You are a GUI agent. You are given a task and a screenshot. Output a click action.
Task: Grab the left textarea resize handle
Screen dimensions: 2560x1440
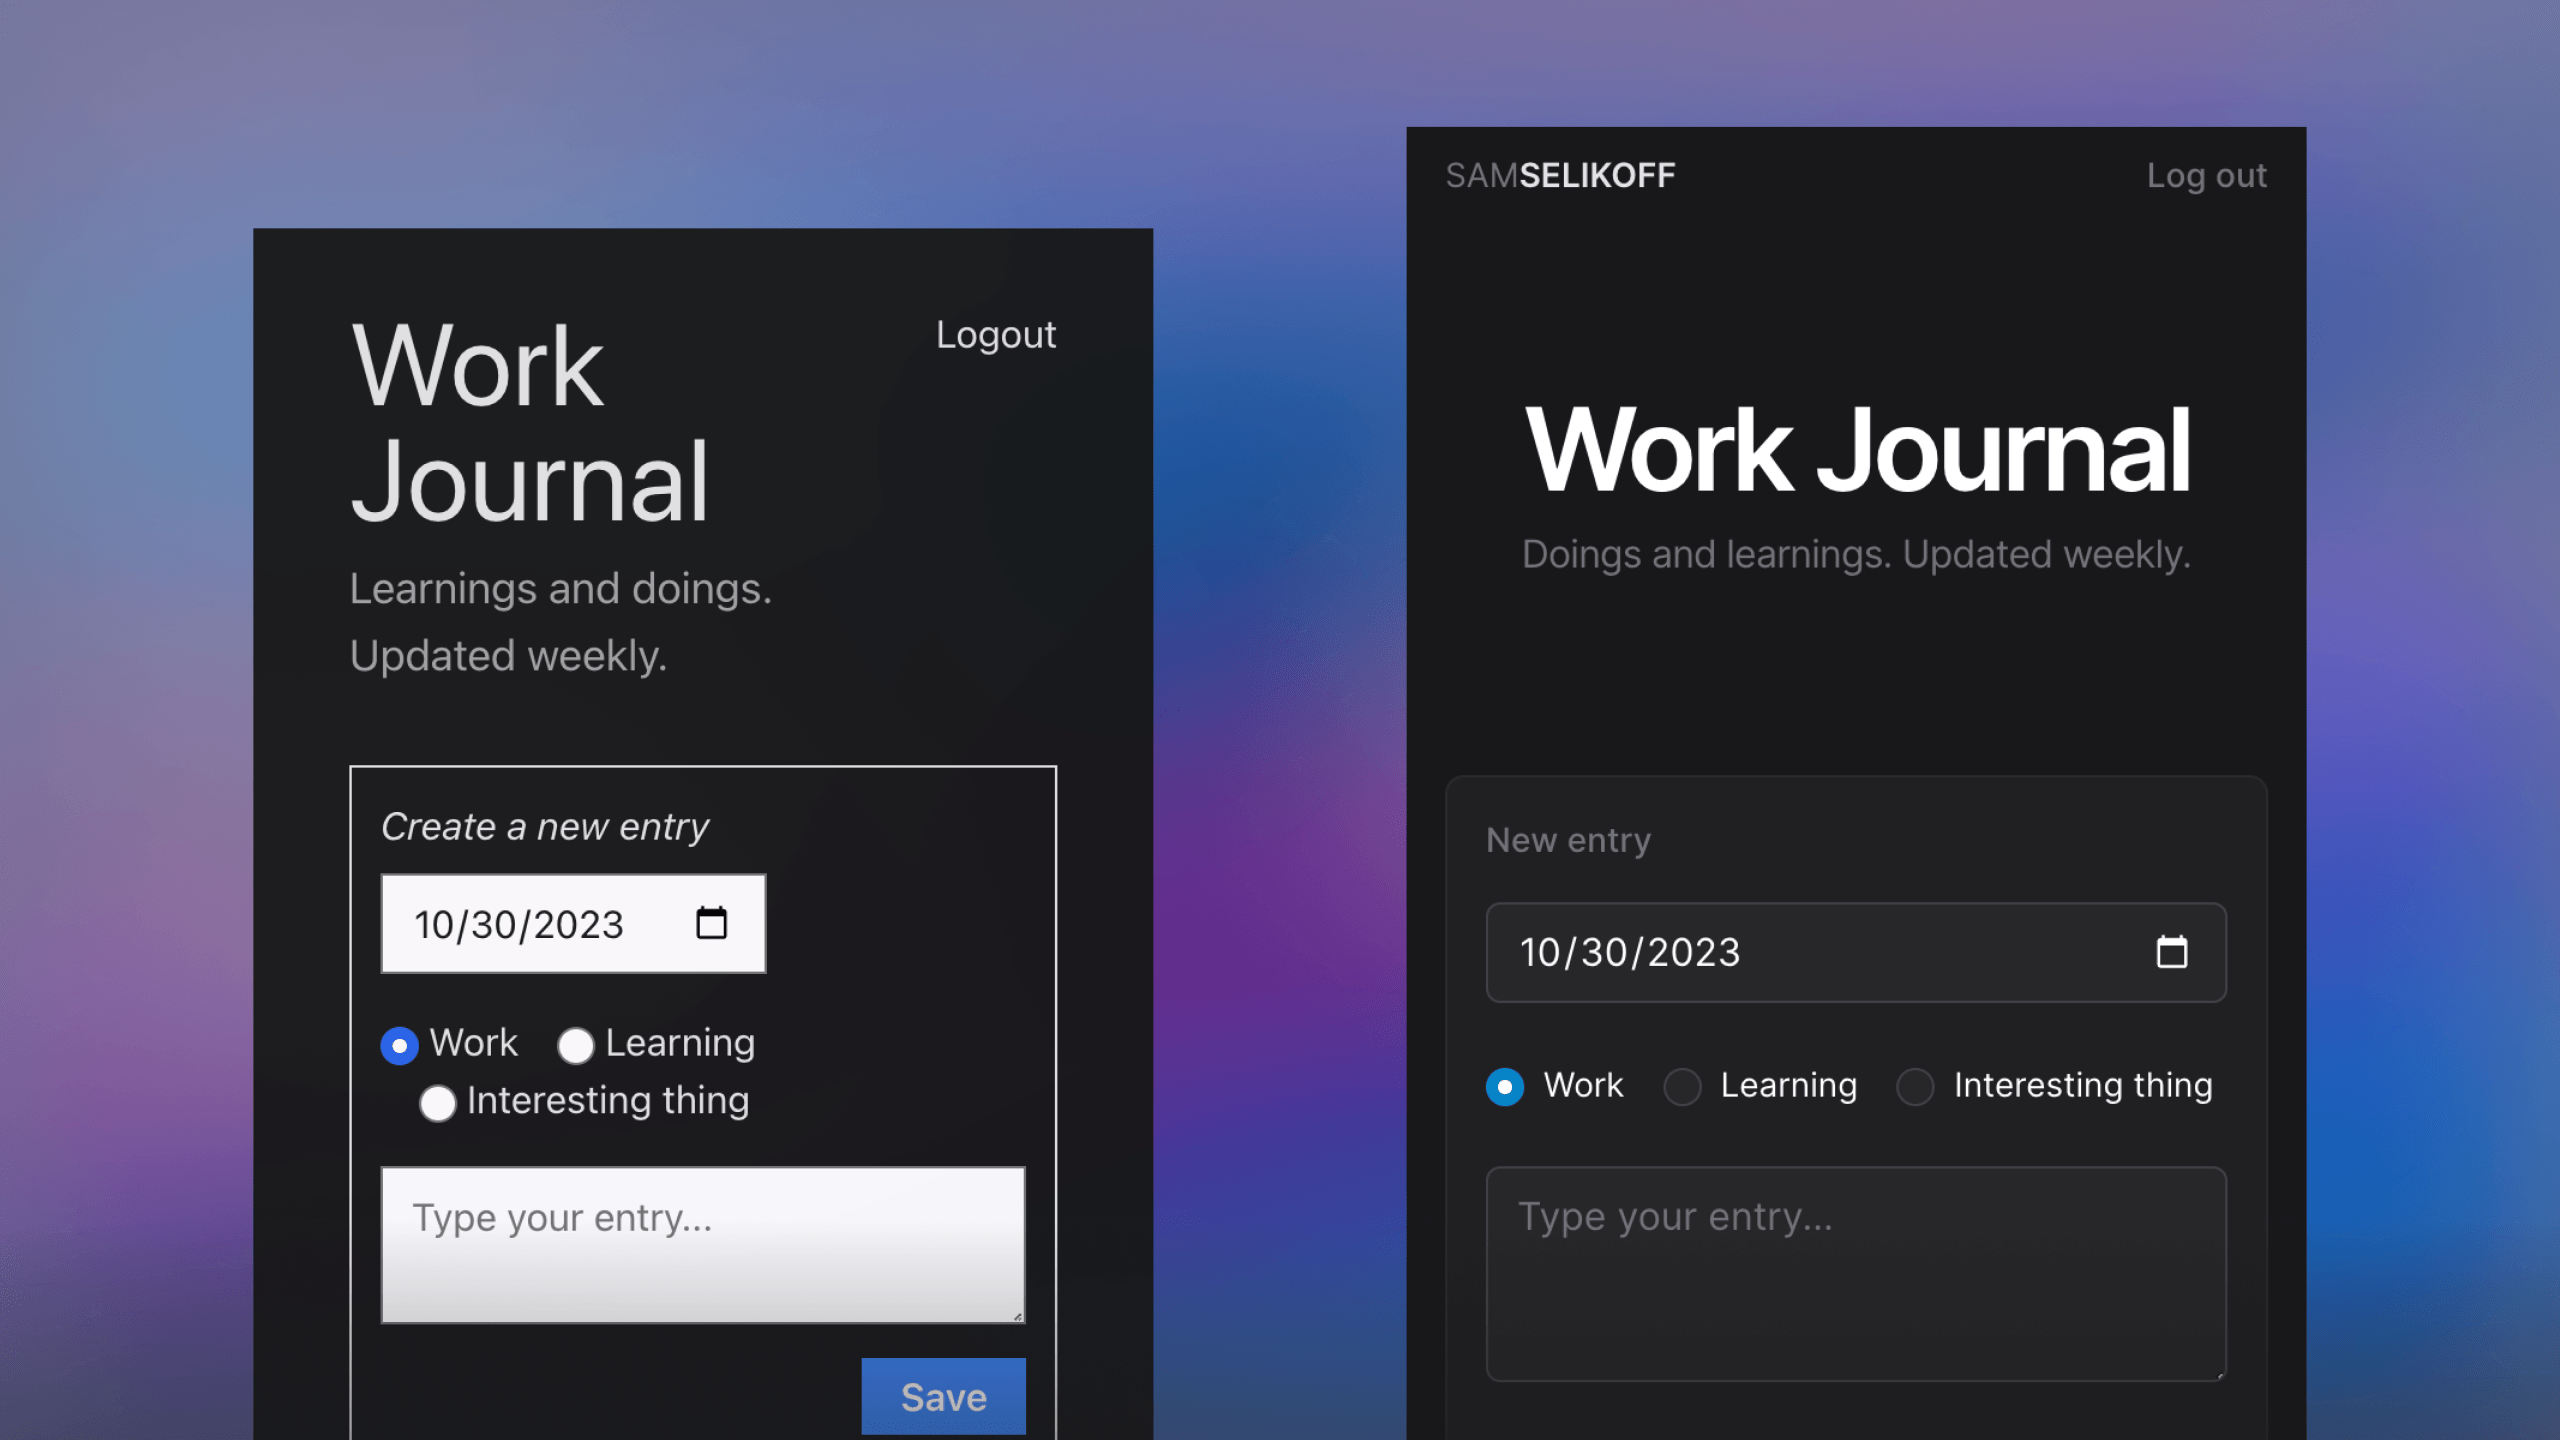click(x=1018, y=1317)
